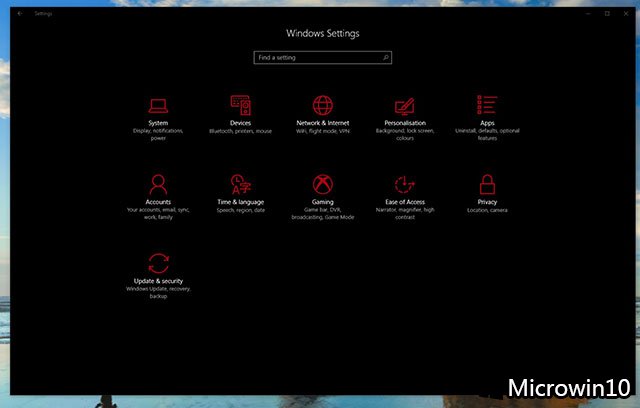640x408 pixels.
Task: Click 'Background, lock screen, colours' description
Action: [x=404, y=134]
